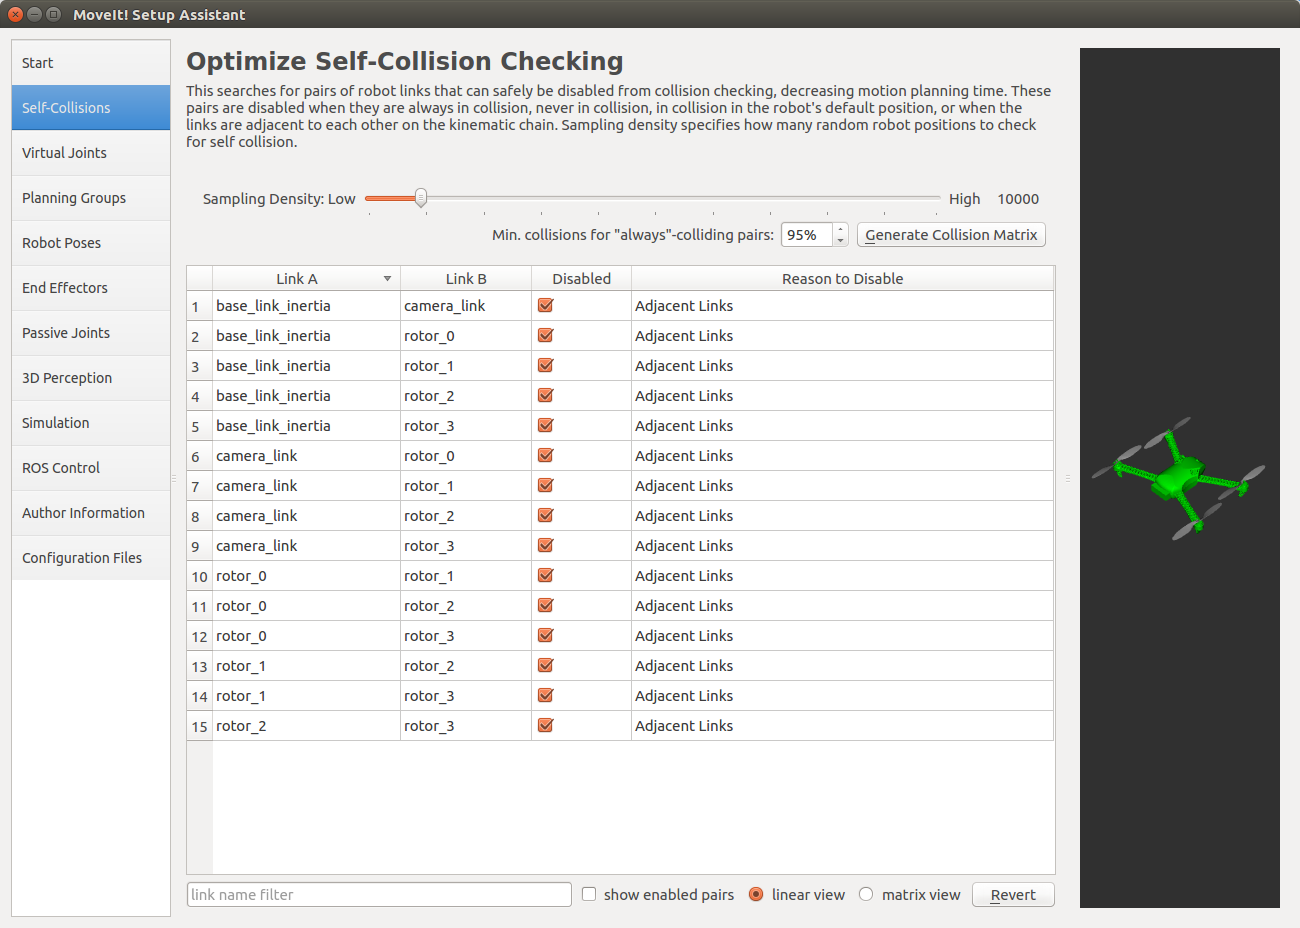Click the 95% min collisions field
The image size is (1300, 928).
point(807,235)
